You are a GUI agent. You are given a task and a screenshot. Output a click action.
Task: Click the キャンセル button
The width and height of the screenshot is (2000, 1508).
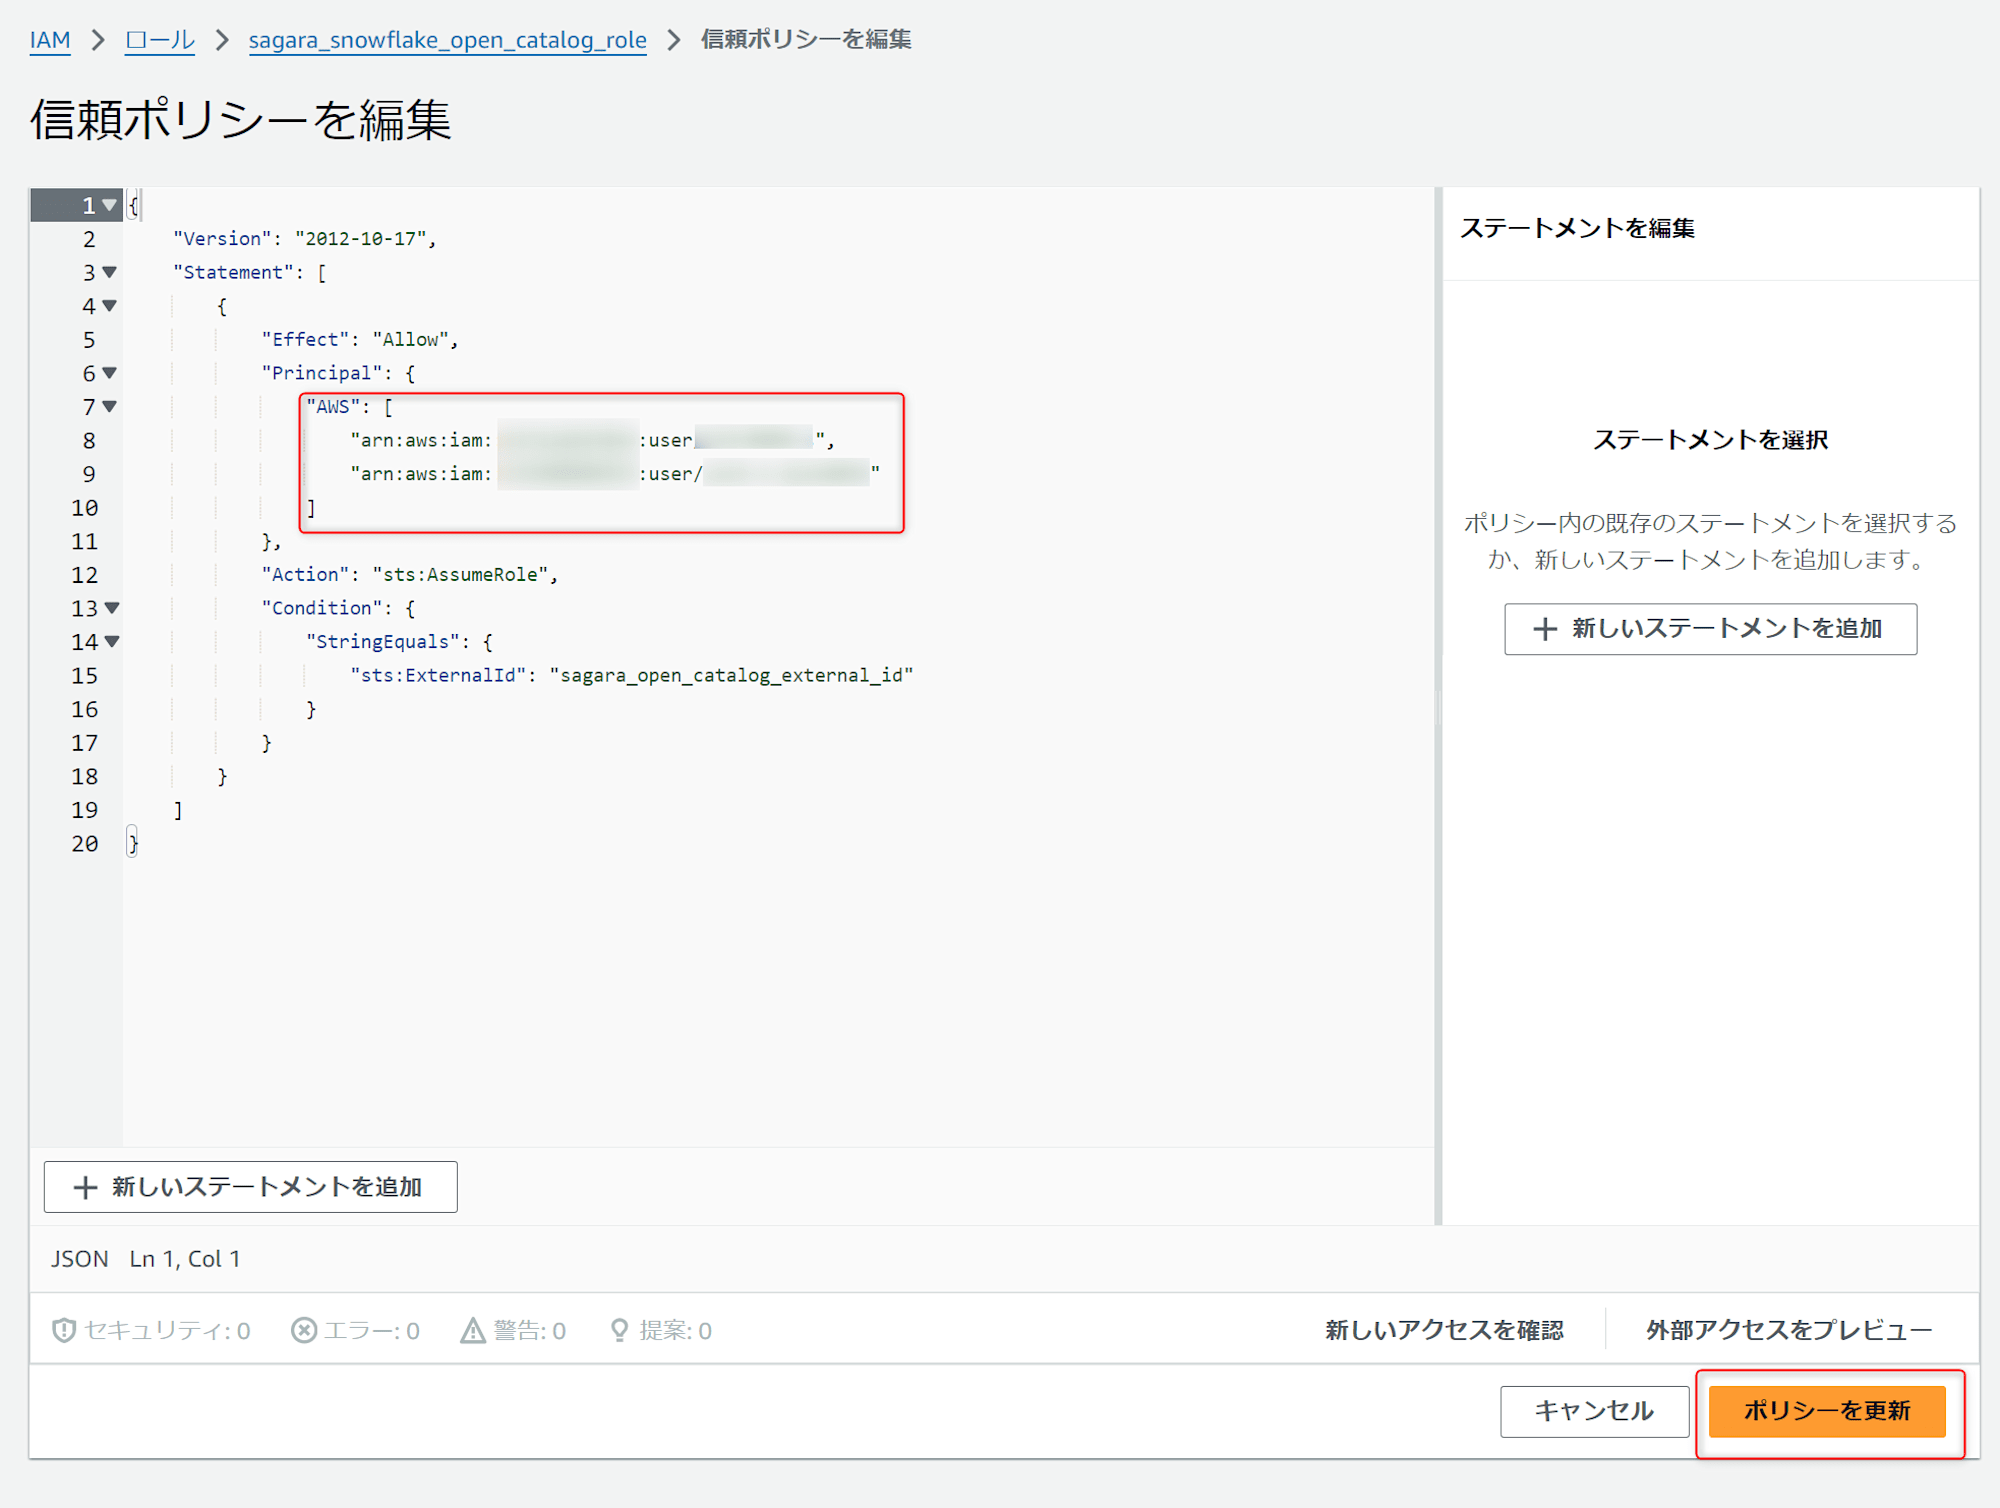(x=1594, y=1411)
